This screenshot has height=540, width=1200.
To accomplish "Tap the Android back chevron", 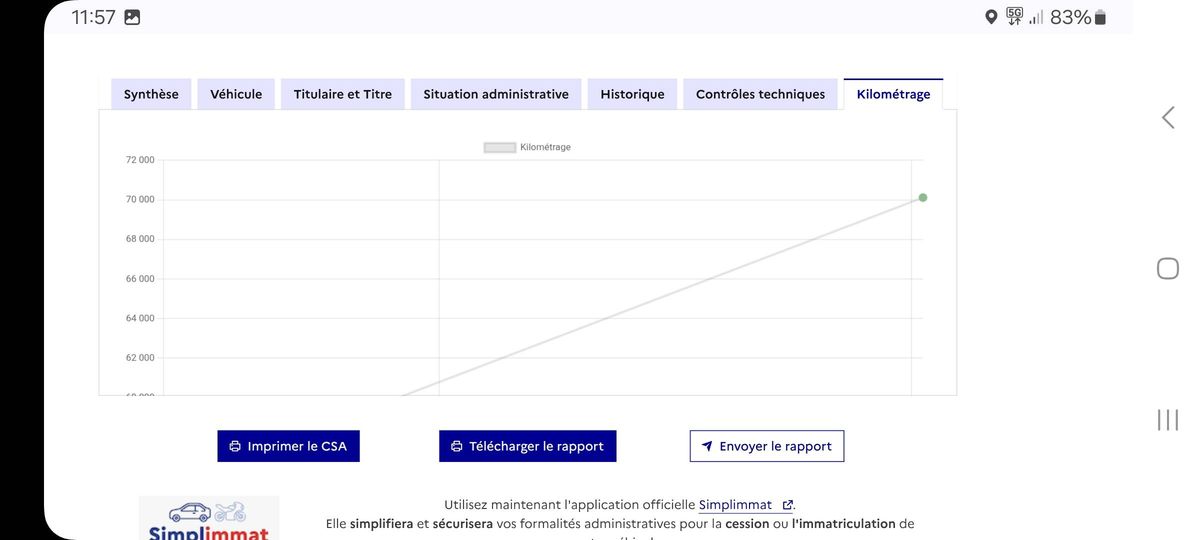I will click(1167, 117).
